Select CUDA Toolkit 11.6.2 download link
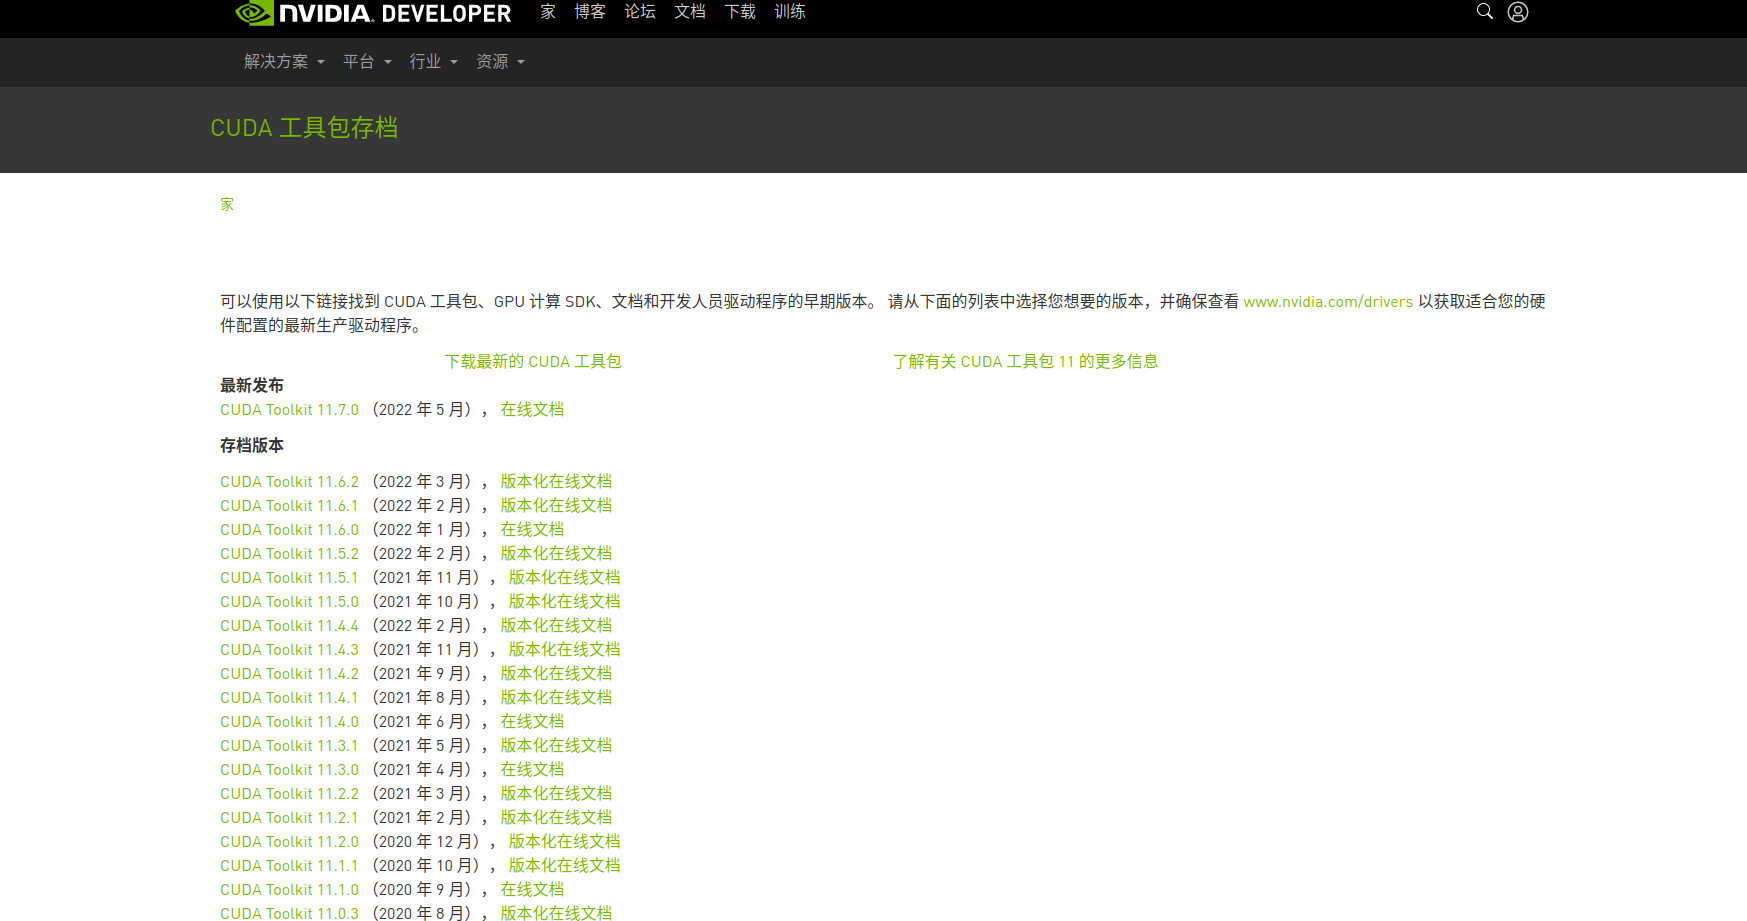Viewport: 1747px width, 921px height. click(289, 481)
